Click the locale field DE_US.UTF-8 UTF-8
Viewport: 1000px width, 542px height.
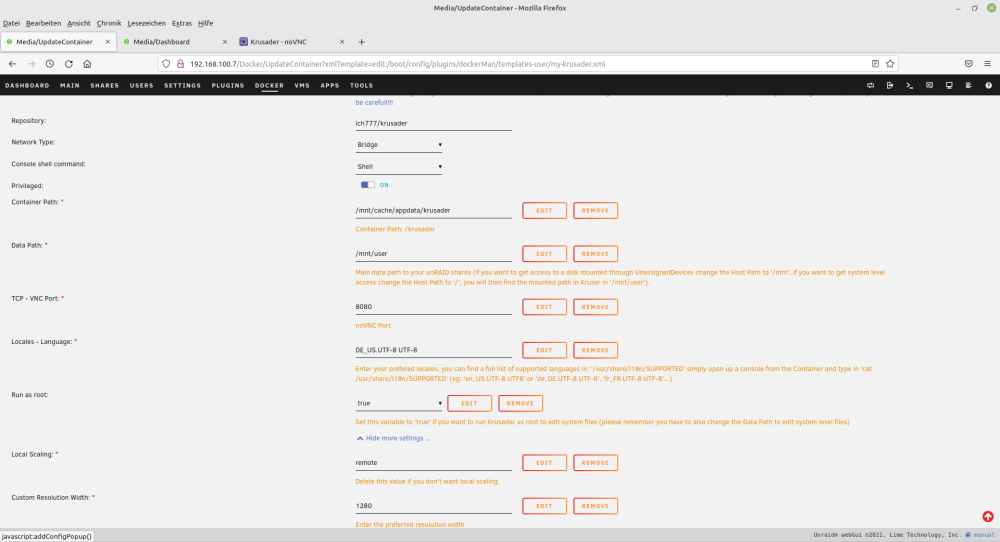[433, 350]
